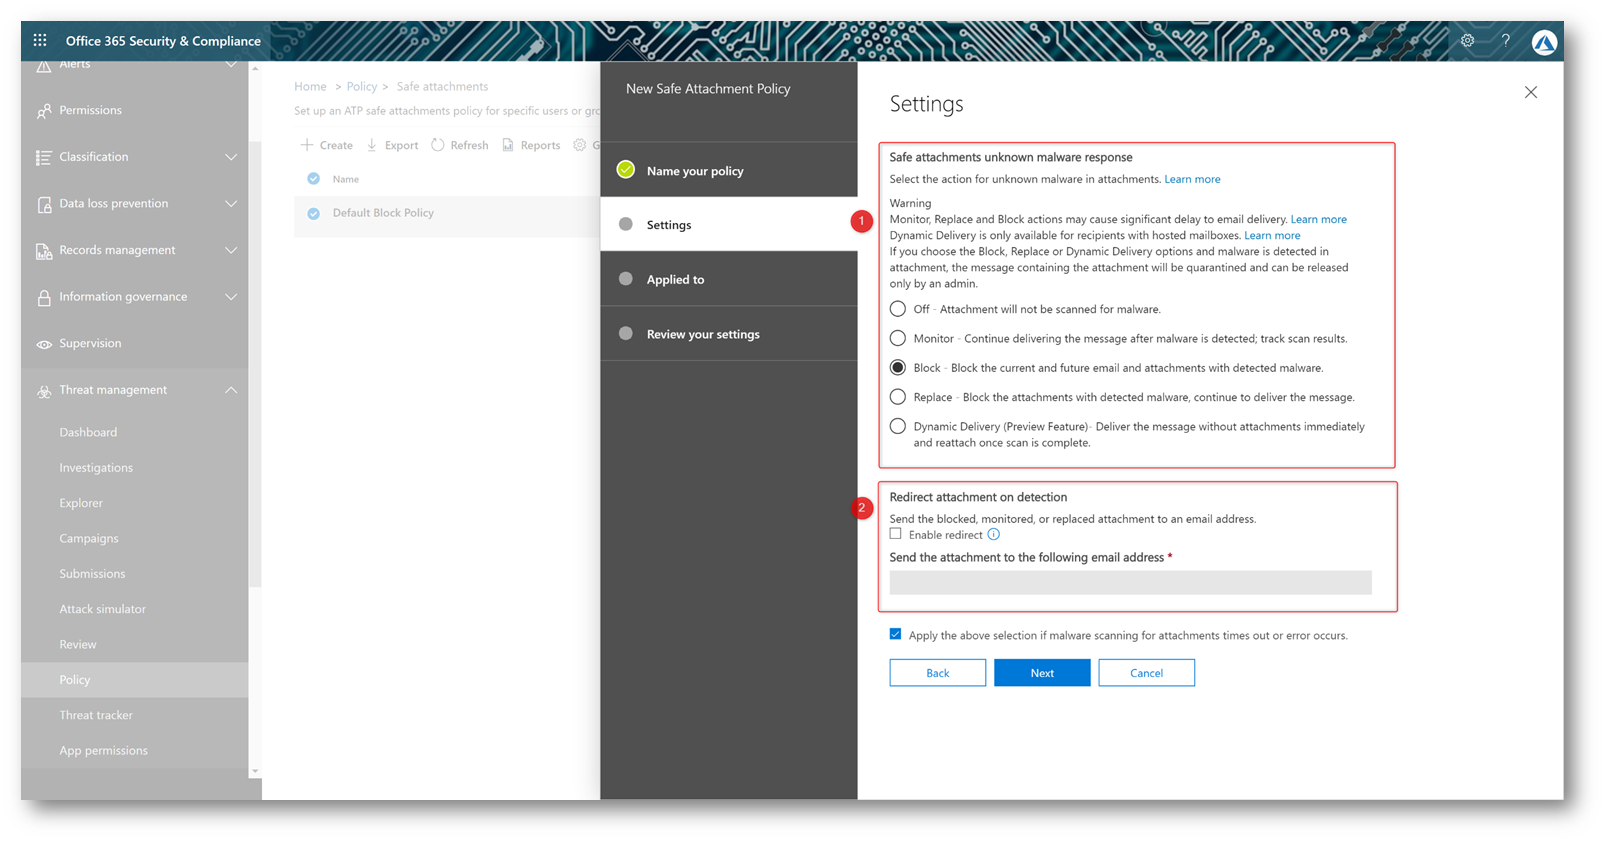Open Policy in the sidebar
The height and width of the screenshot is (842, 1606).
point(135,680)
